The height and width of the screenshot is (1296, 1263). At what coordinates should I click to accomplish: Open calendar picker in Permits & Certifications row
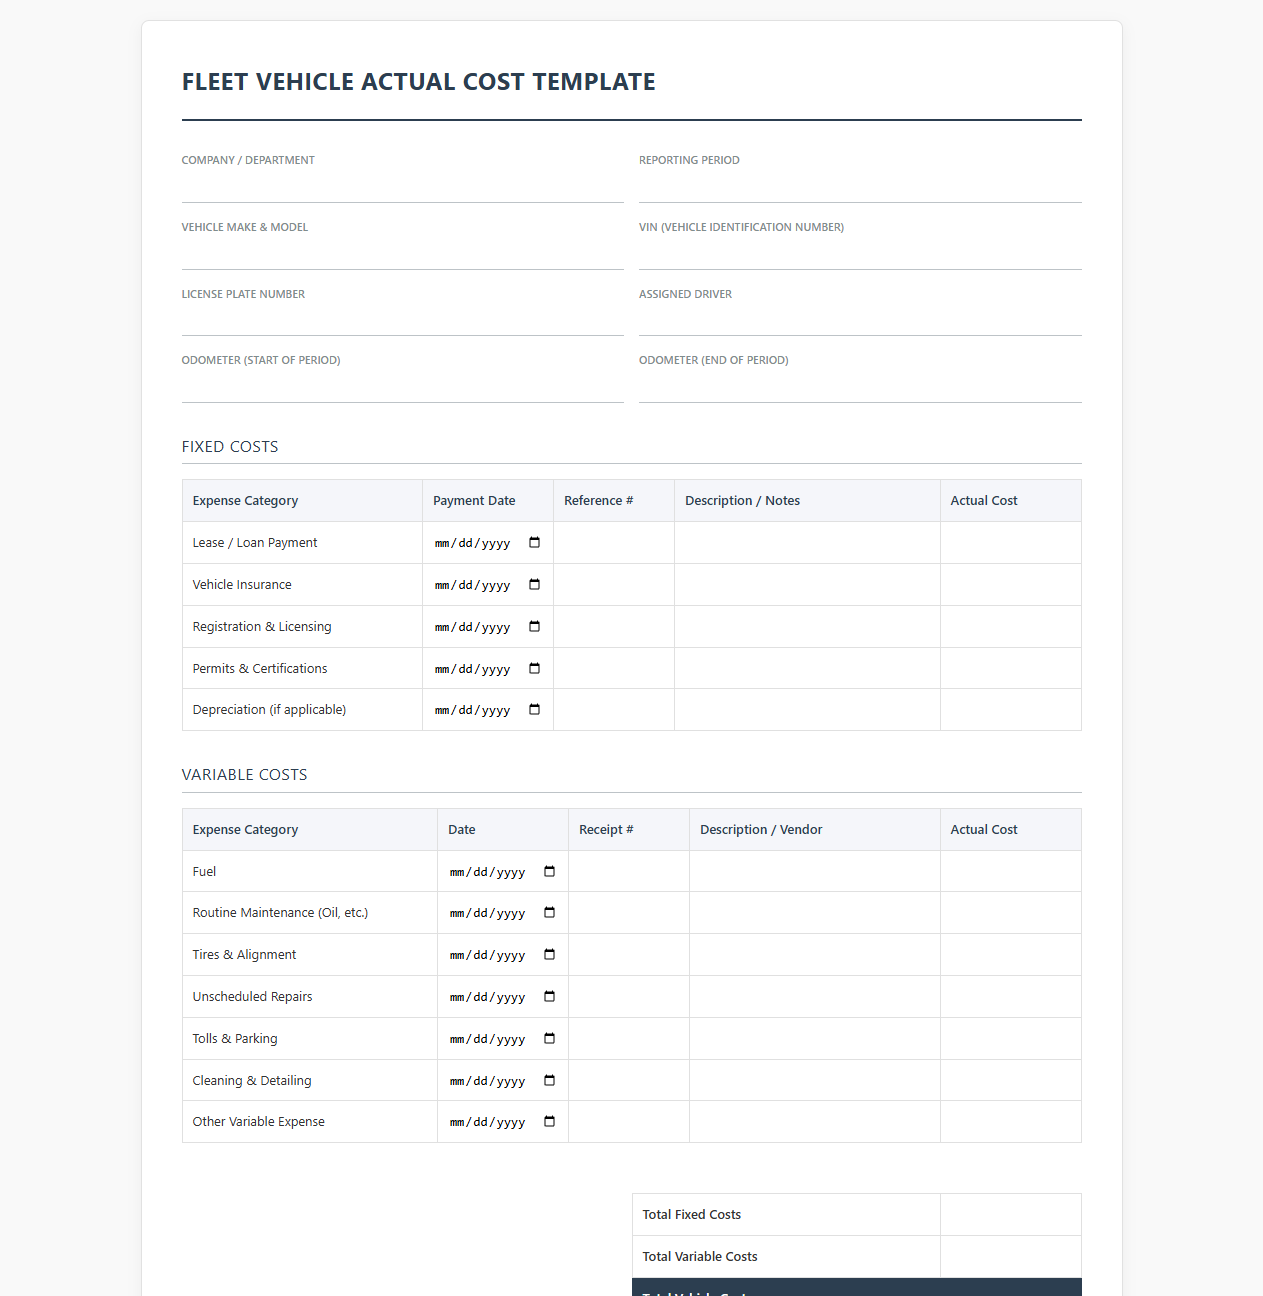point(534,669)
